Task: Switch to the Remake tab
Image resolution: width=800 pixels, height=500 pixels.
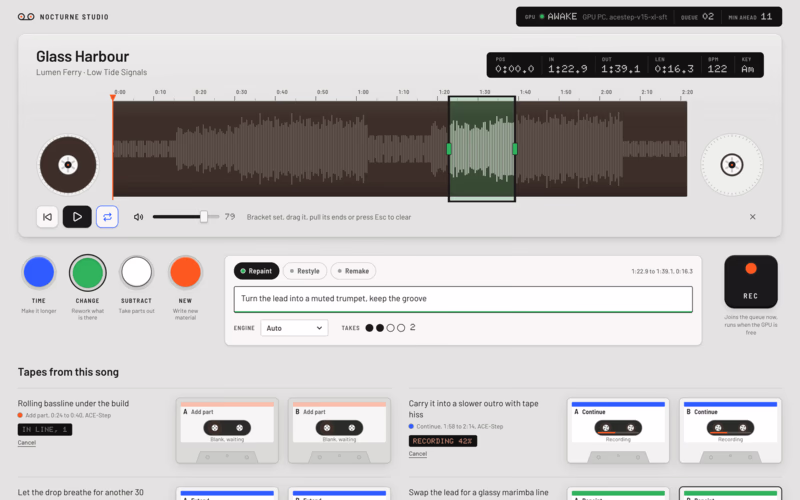Action: [x=353, y=271]
